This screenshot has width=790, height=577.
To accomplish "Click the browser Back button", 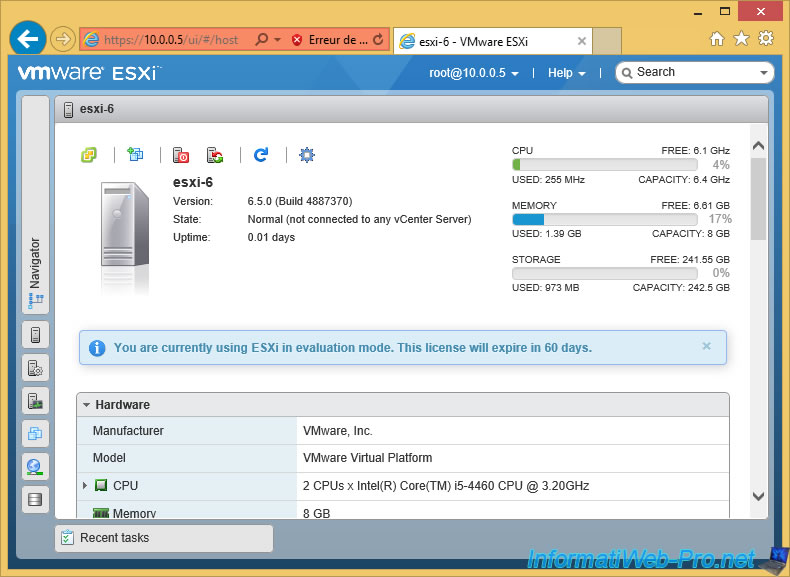I will 28,39.
